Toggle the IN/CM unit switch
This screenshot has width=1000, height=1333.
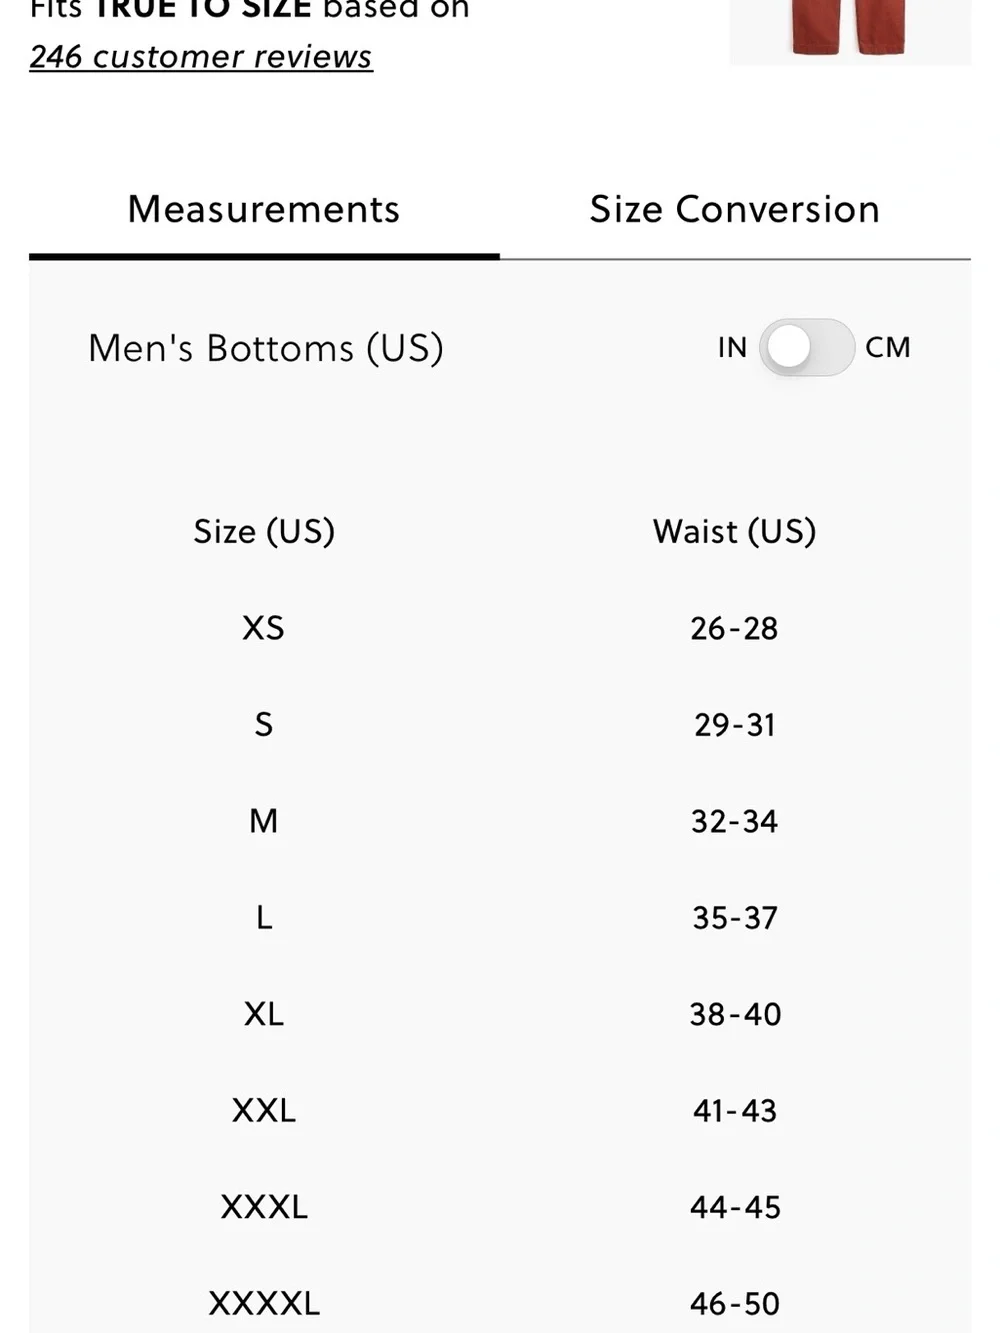[x=806, y=348]
